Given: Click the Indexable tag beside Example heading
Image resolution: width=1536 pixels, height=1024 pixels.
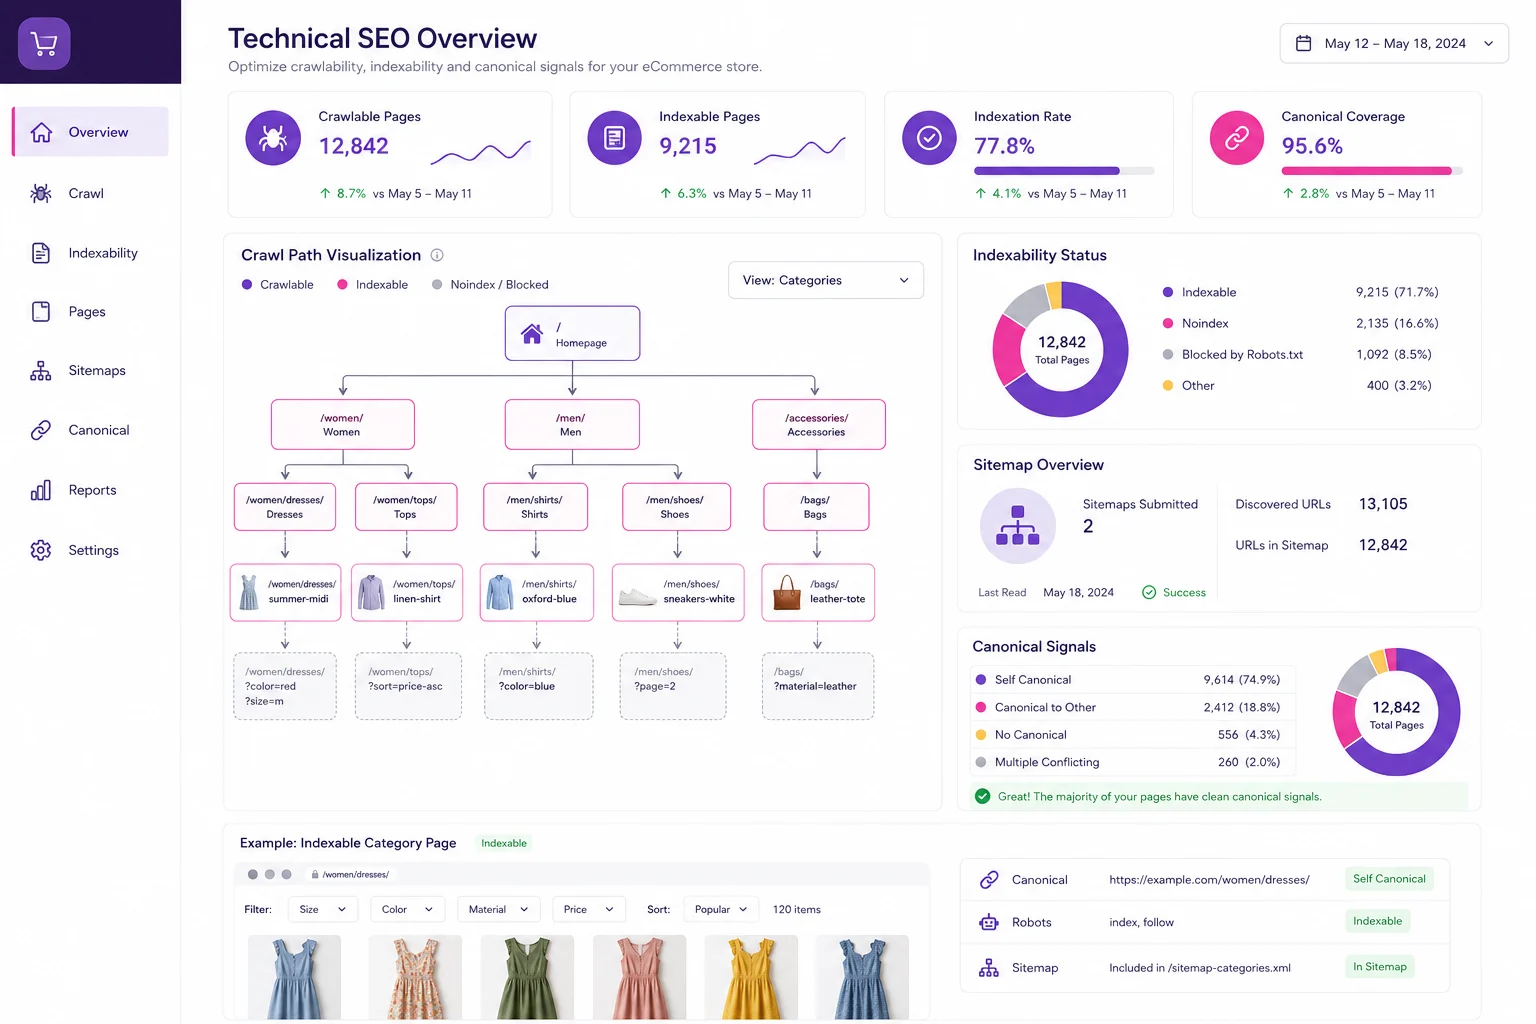Looking at the screenshot, I should (x=503, y=843).
